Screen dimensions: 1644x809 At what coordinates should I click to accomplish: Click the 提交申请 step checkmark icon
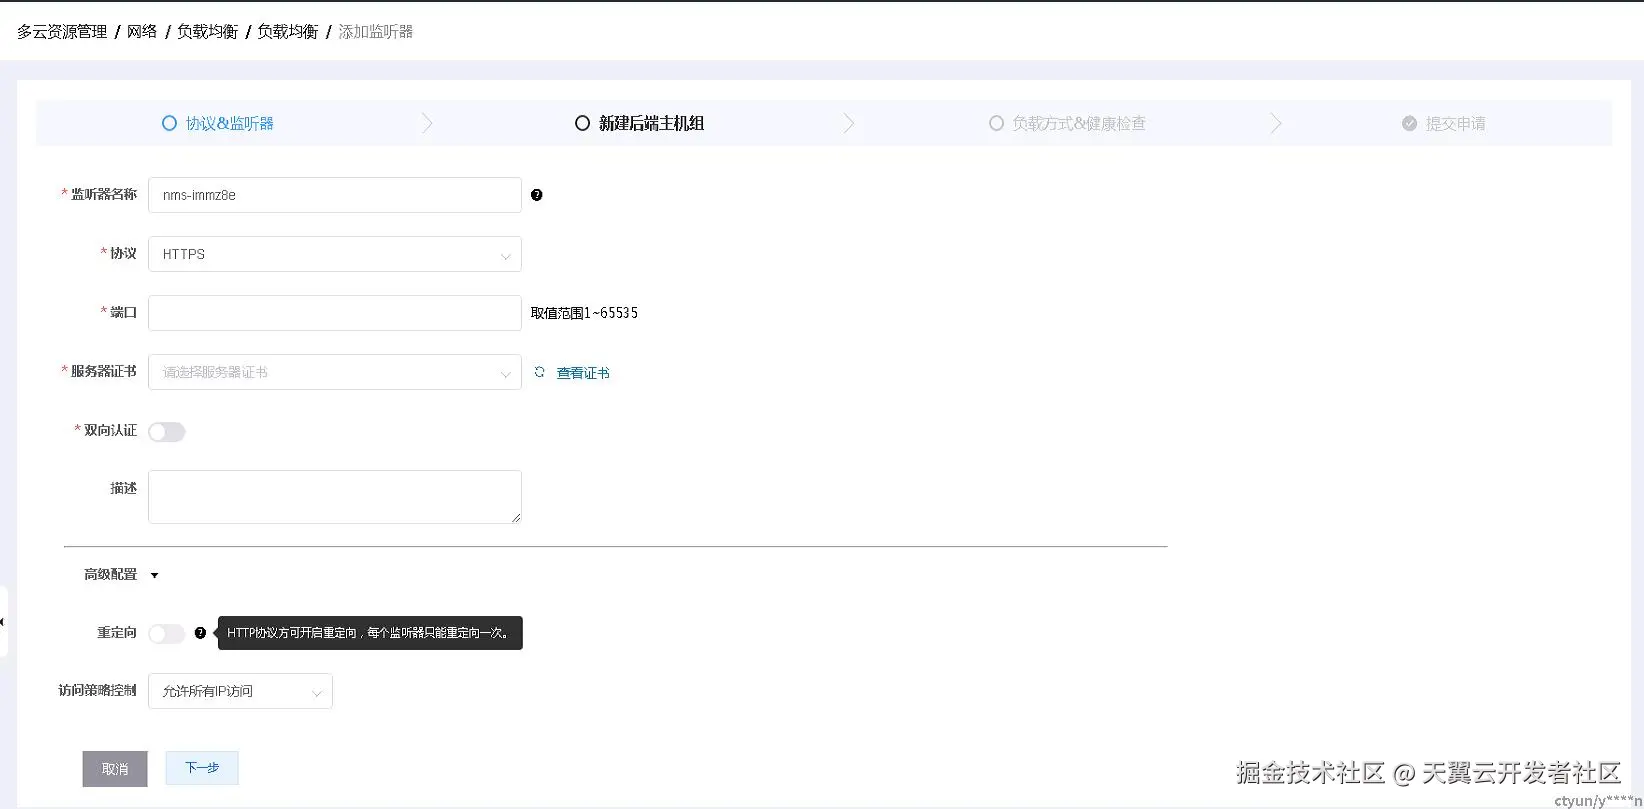(x=1409, y=123)
